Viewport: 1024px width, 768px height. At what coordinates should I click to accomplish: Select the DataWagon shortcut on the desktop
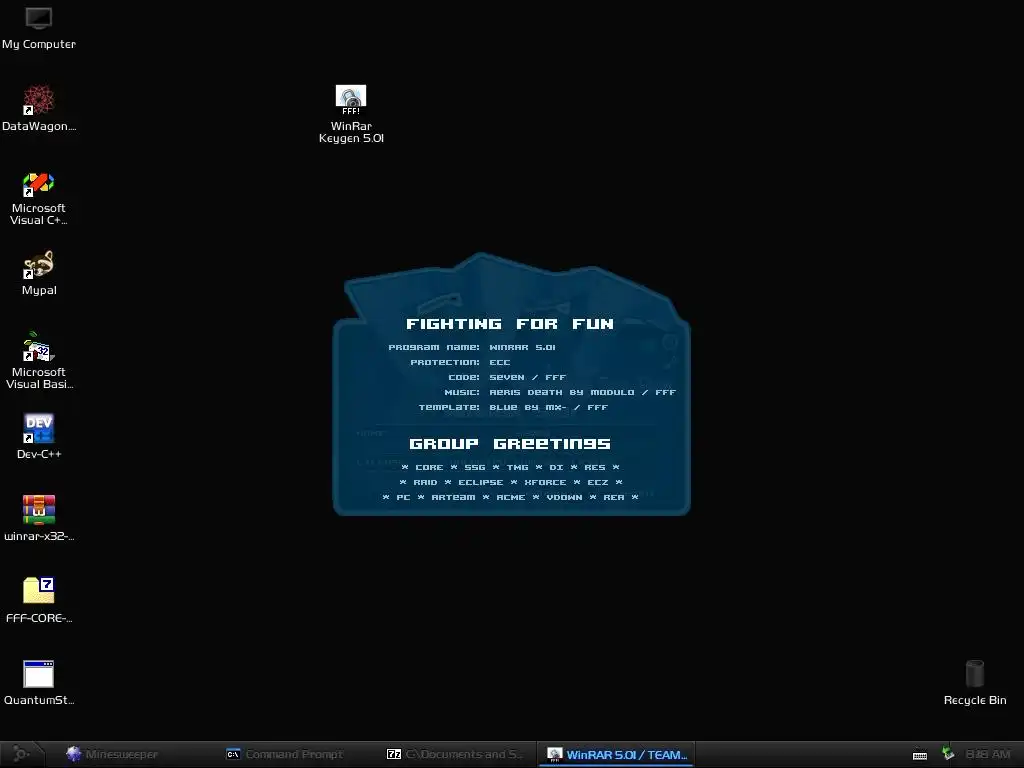point(39,108)
